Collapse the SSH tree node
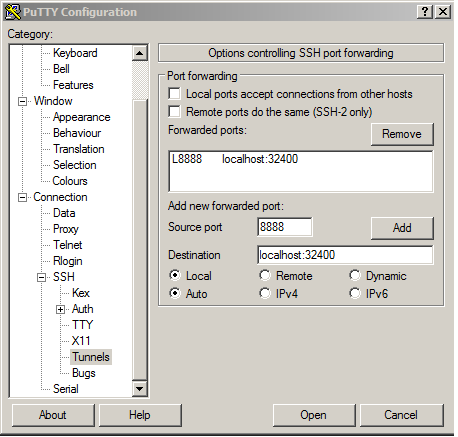The width and height of the screenshot is (458, 437). tap(41, 277)
